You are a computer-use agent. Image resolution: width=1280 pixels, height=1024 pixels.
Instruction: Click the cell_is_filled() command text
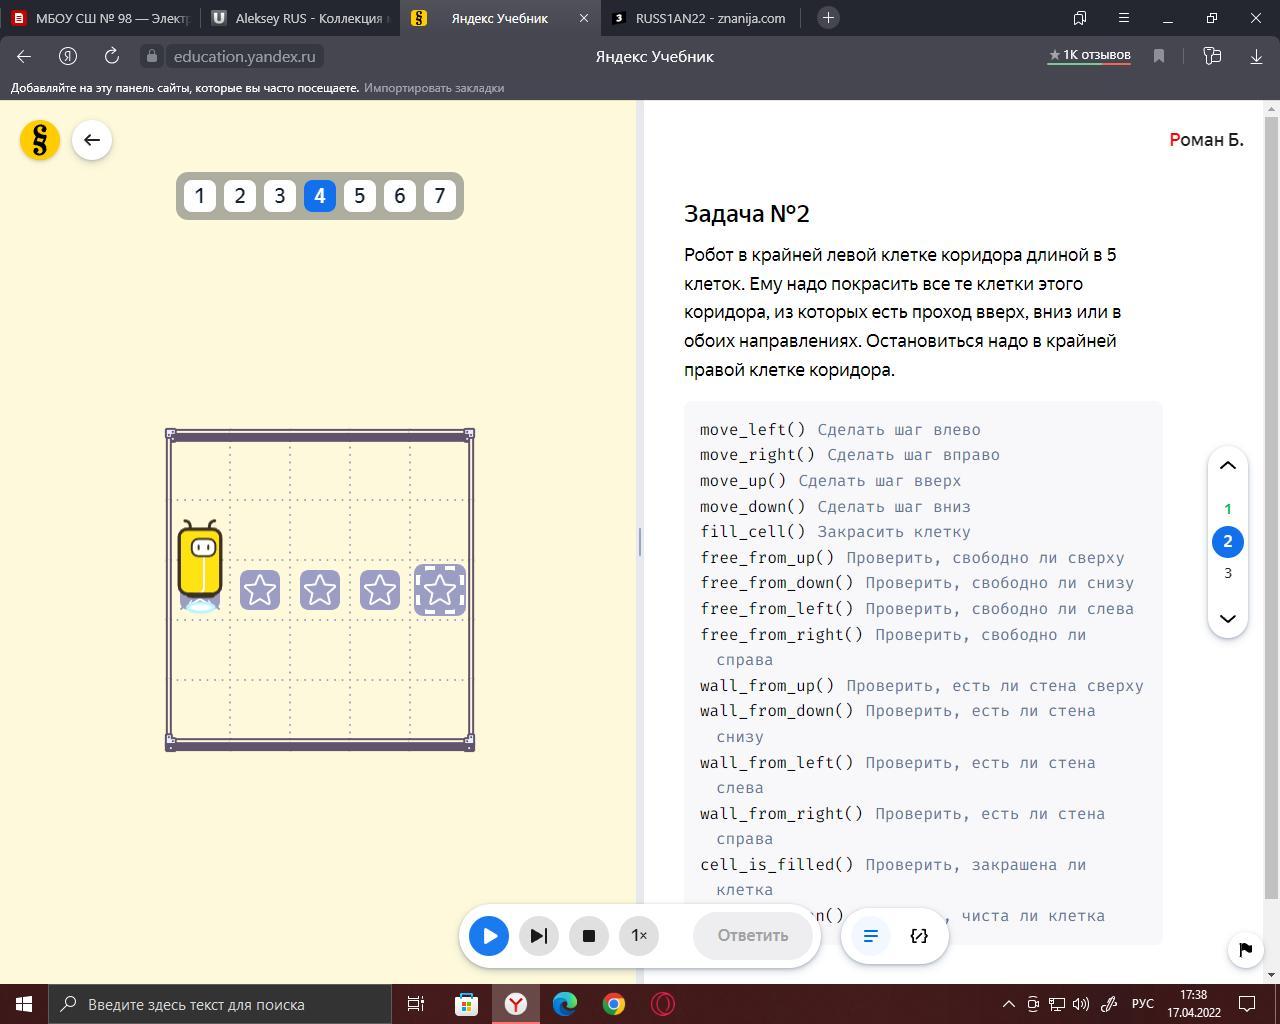777,865
